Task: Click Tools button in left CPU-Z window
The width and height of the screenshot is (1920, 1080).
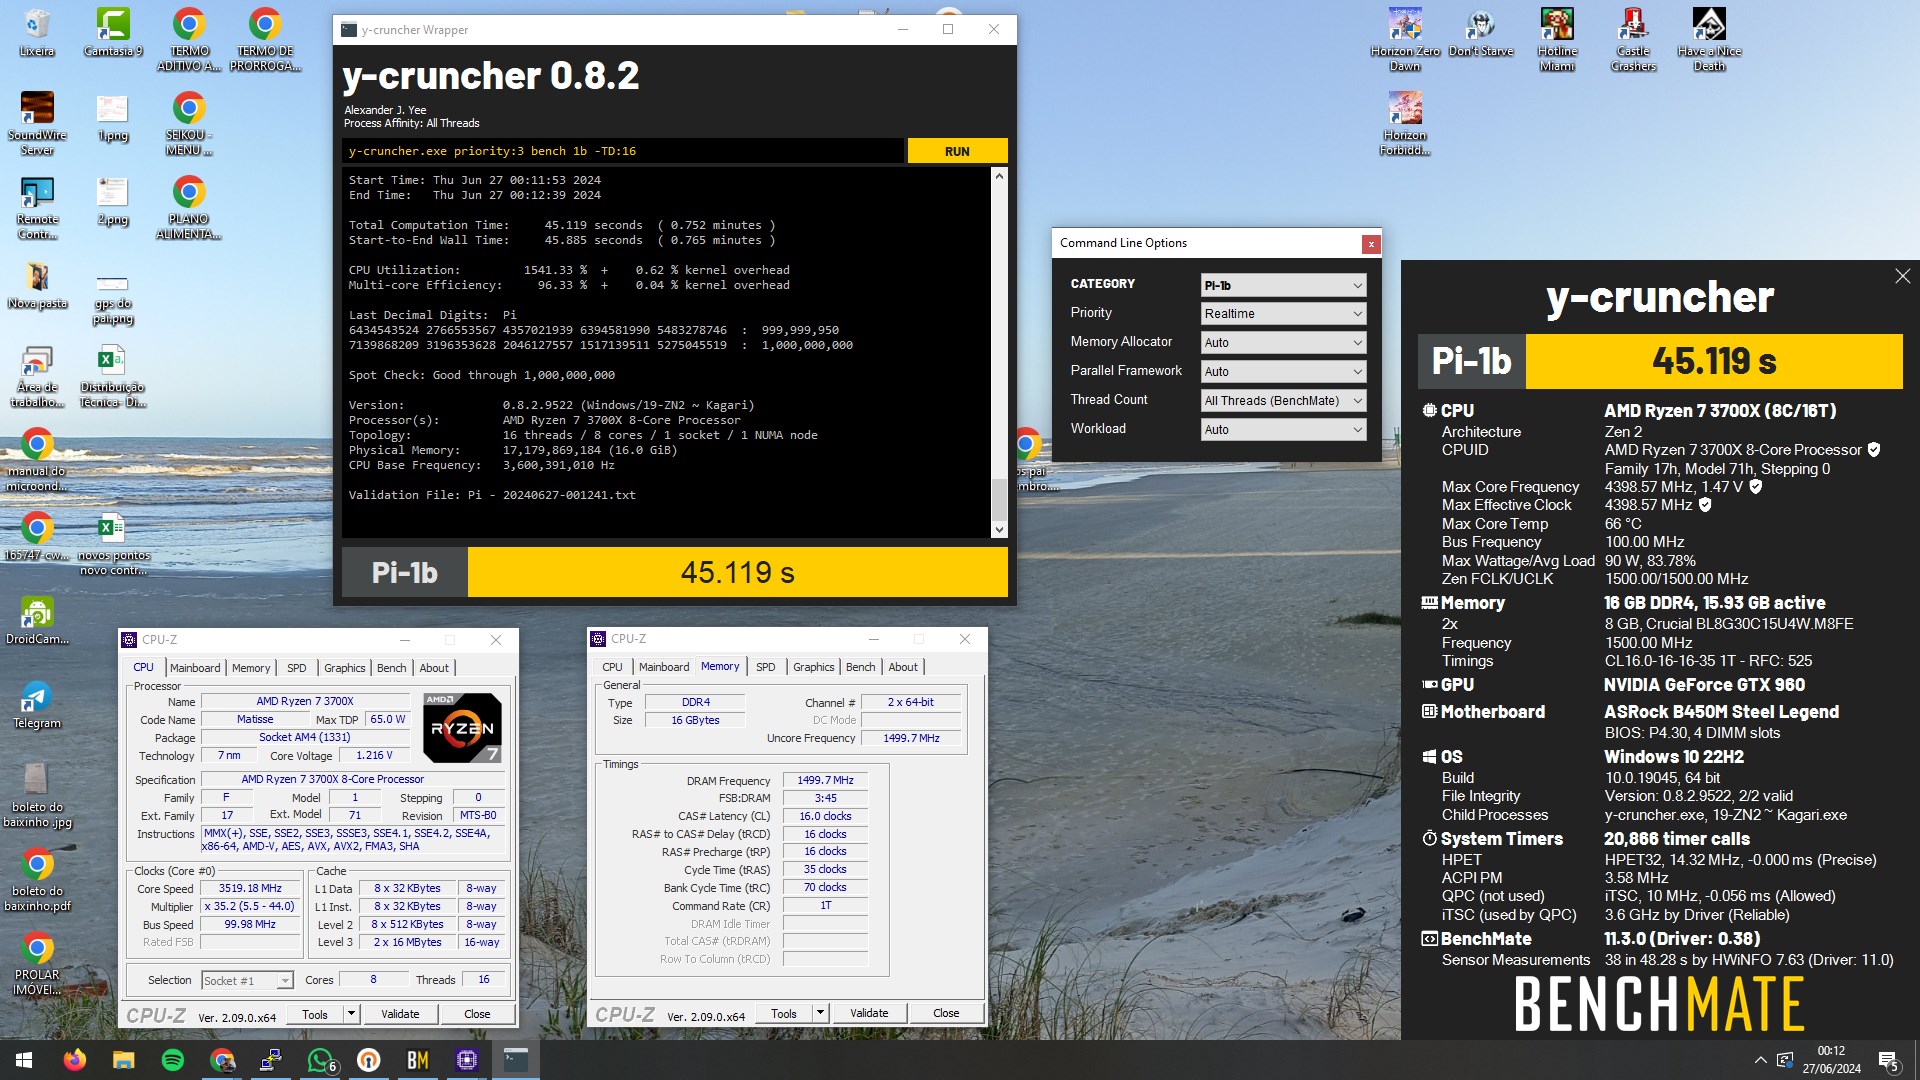Action: click(x=315, y=1014)
